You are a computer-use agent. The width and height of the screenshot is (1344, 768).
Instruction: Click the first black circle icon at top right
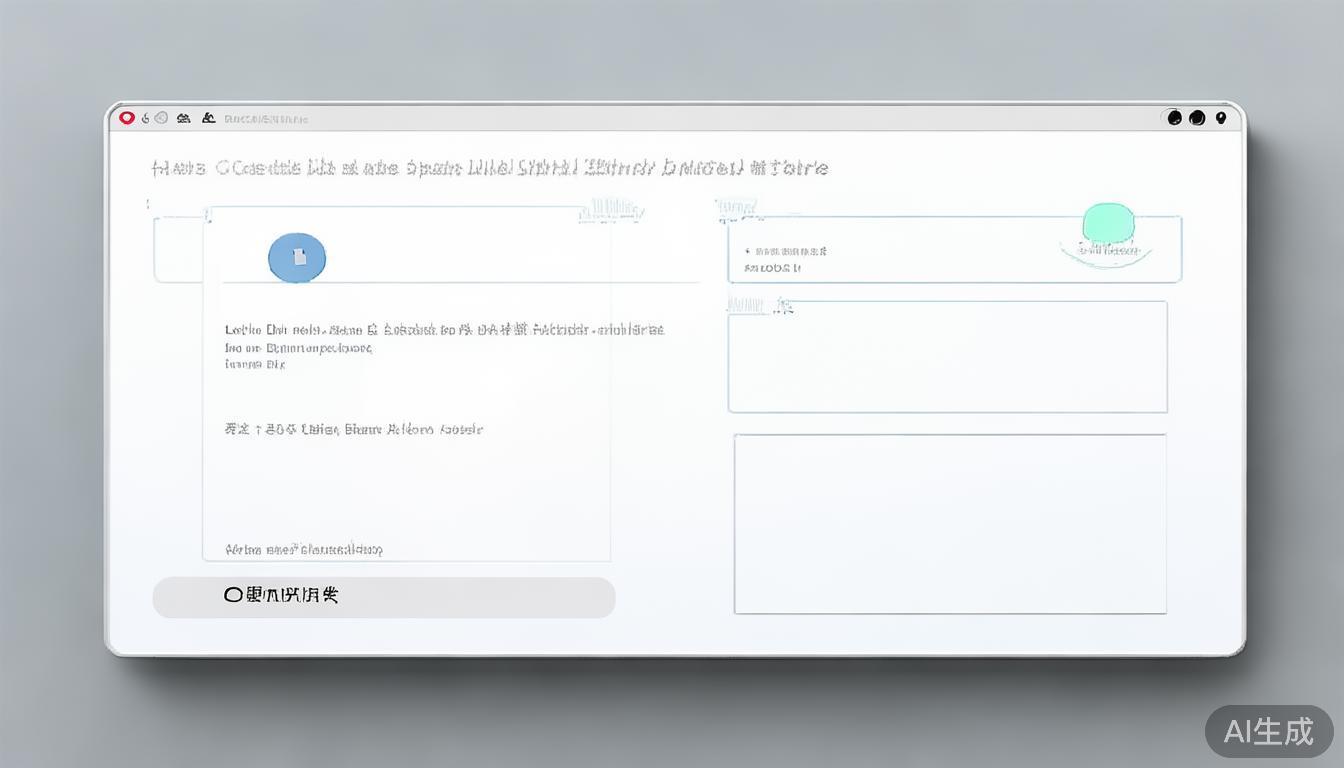pyautogui.click(x=1174, y=118)
